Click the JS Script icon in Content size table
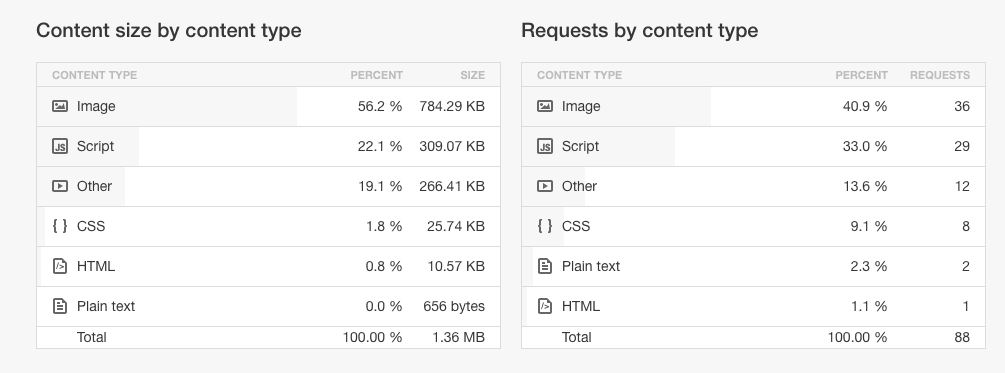The height and width of the screenshot is (373, 1005). coord(60,146)
